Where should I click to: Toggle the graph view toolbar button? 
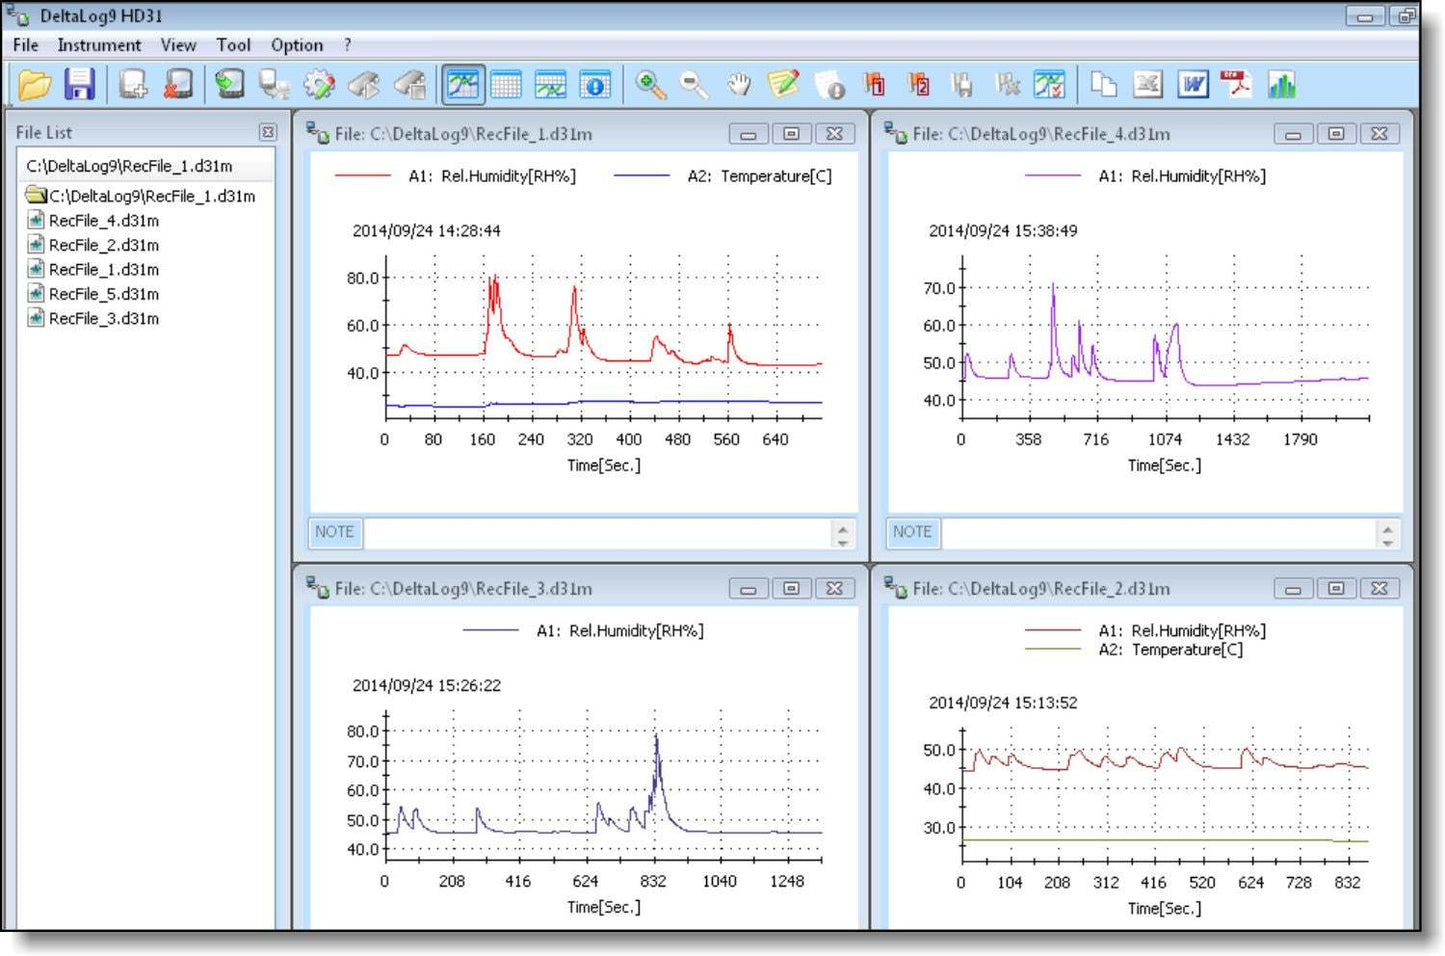(x=463, y=85)
